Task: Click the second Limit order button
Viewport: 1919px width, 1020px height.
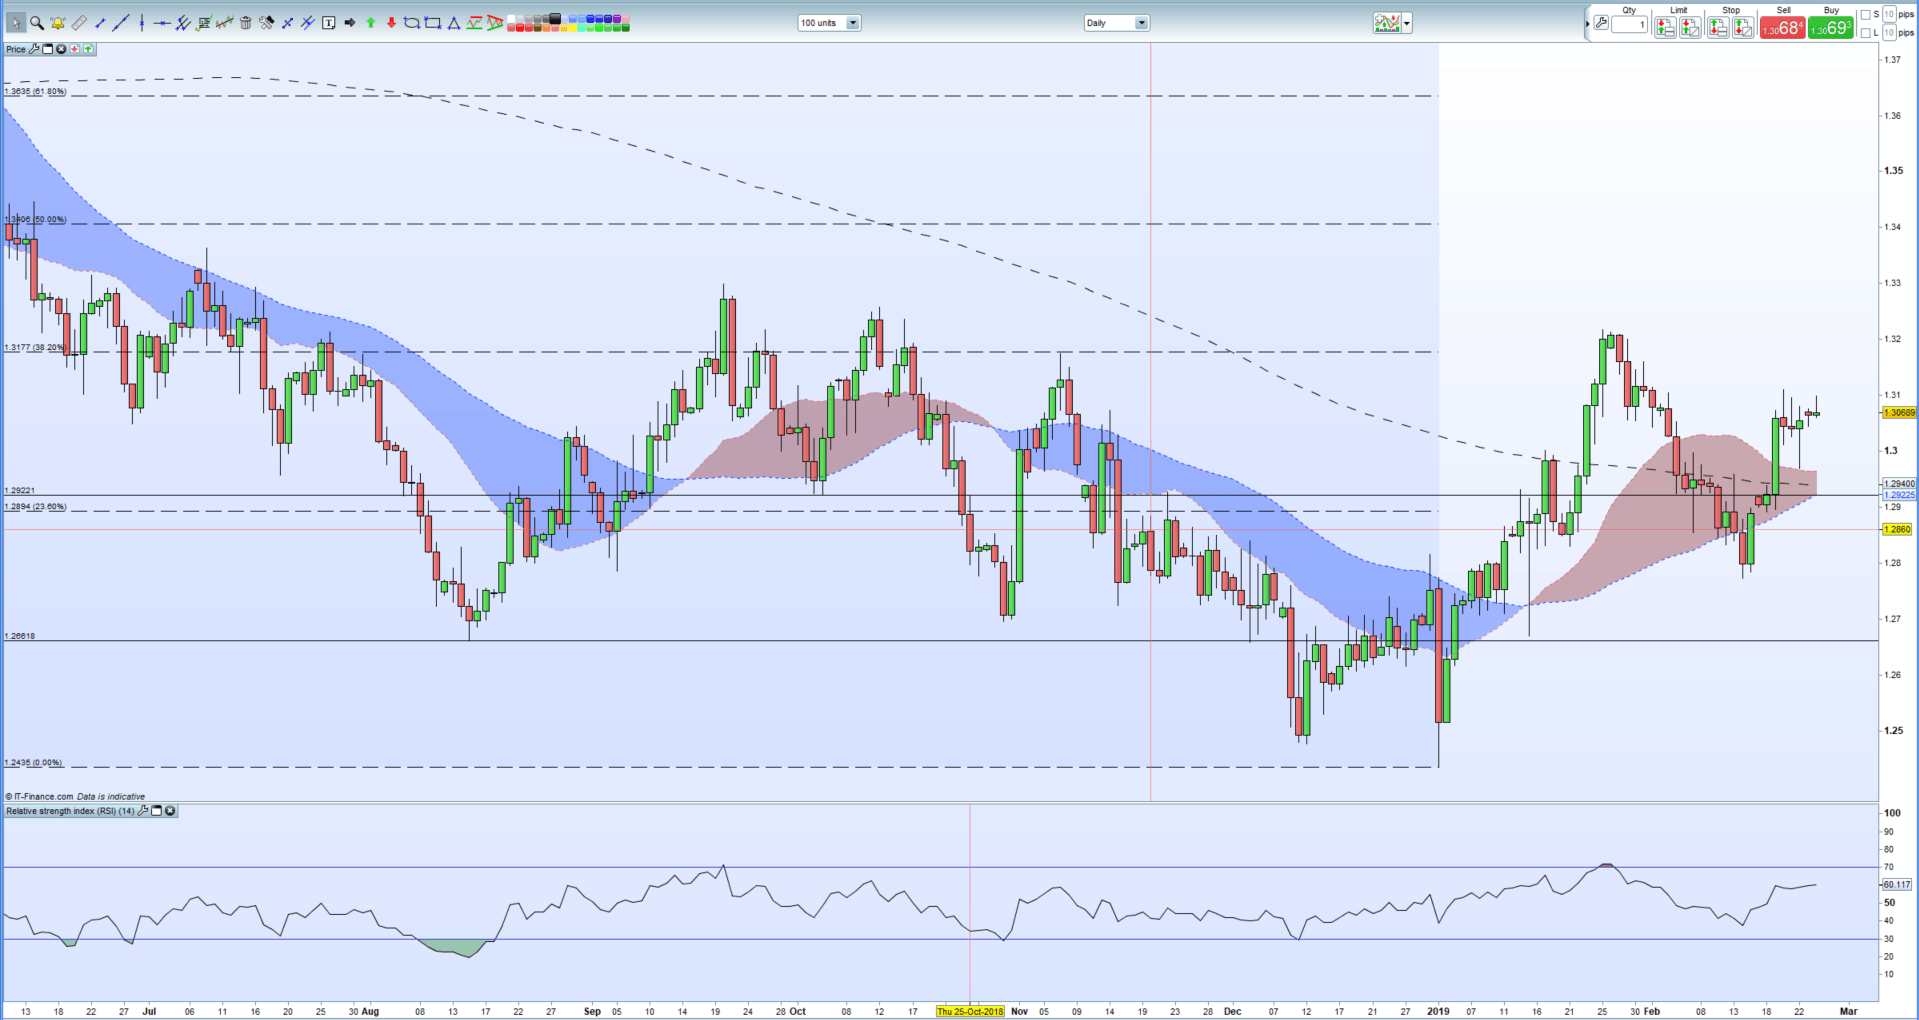Action: pyautogui.click(x=1690, y=27)
